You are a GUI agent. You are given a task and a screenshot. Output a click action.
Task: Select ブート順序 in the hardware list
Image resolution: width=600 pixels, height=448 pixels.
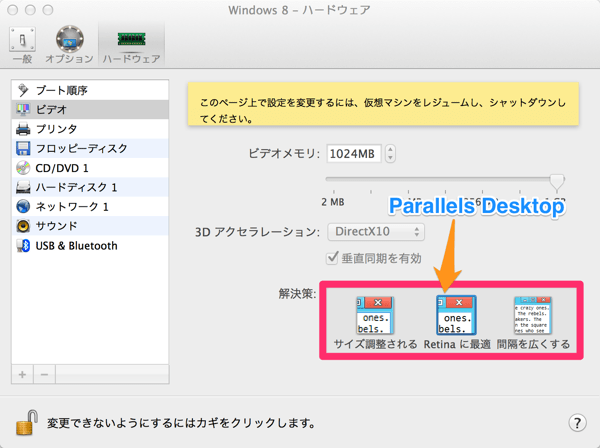90,90
